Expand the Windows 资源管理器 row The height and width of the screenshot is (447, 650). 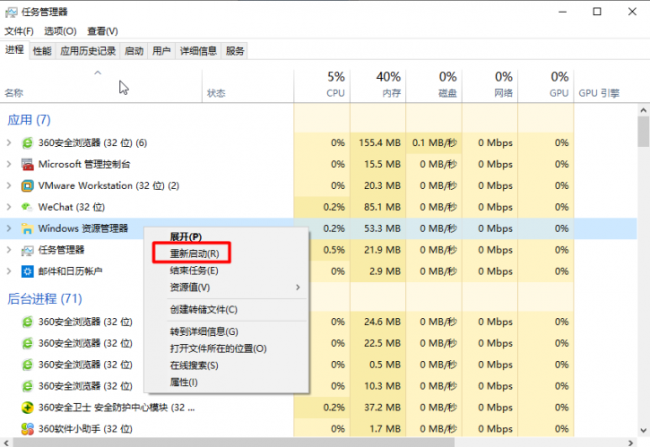pos(9,228)
